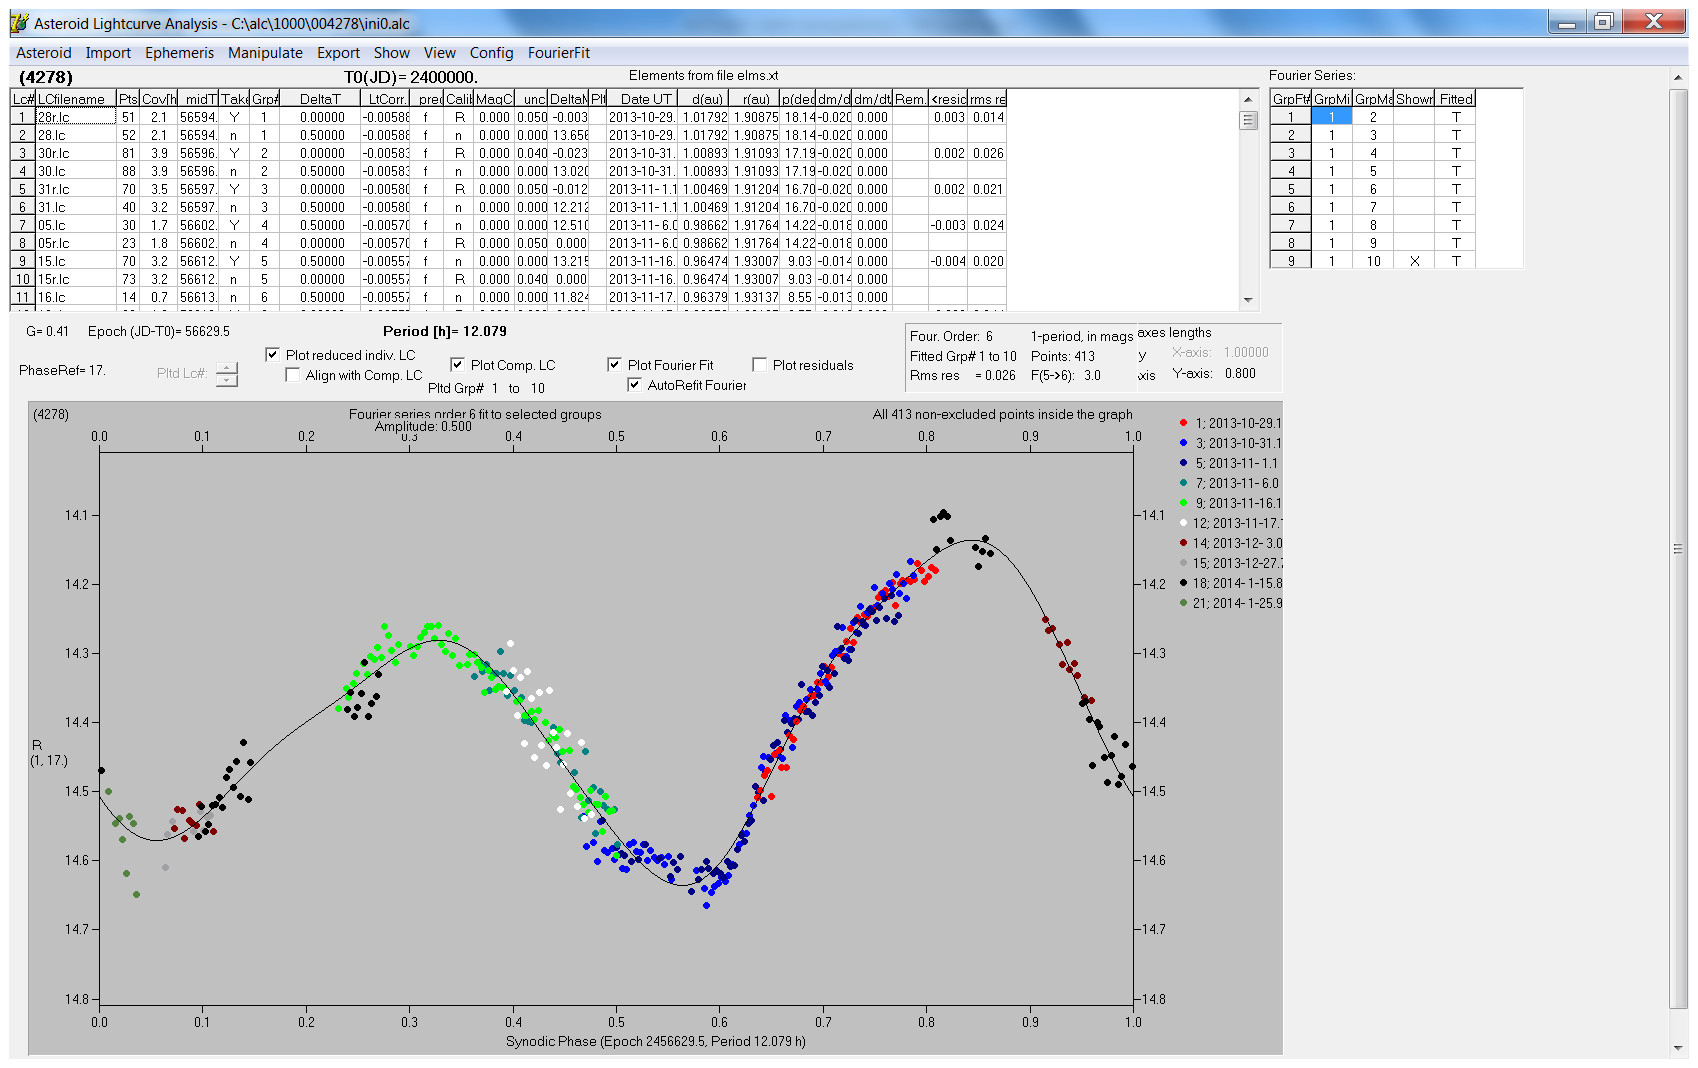Click the LtCorr. column header

point(386,99)
